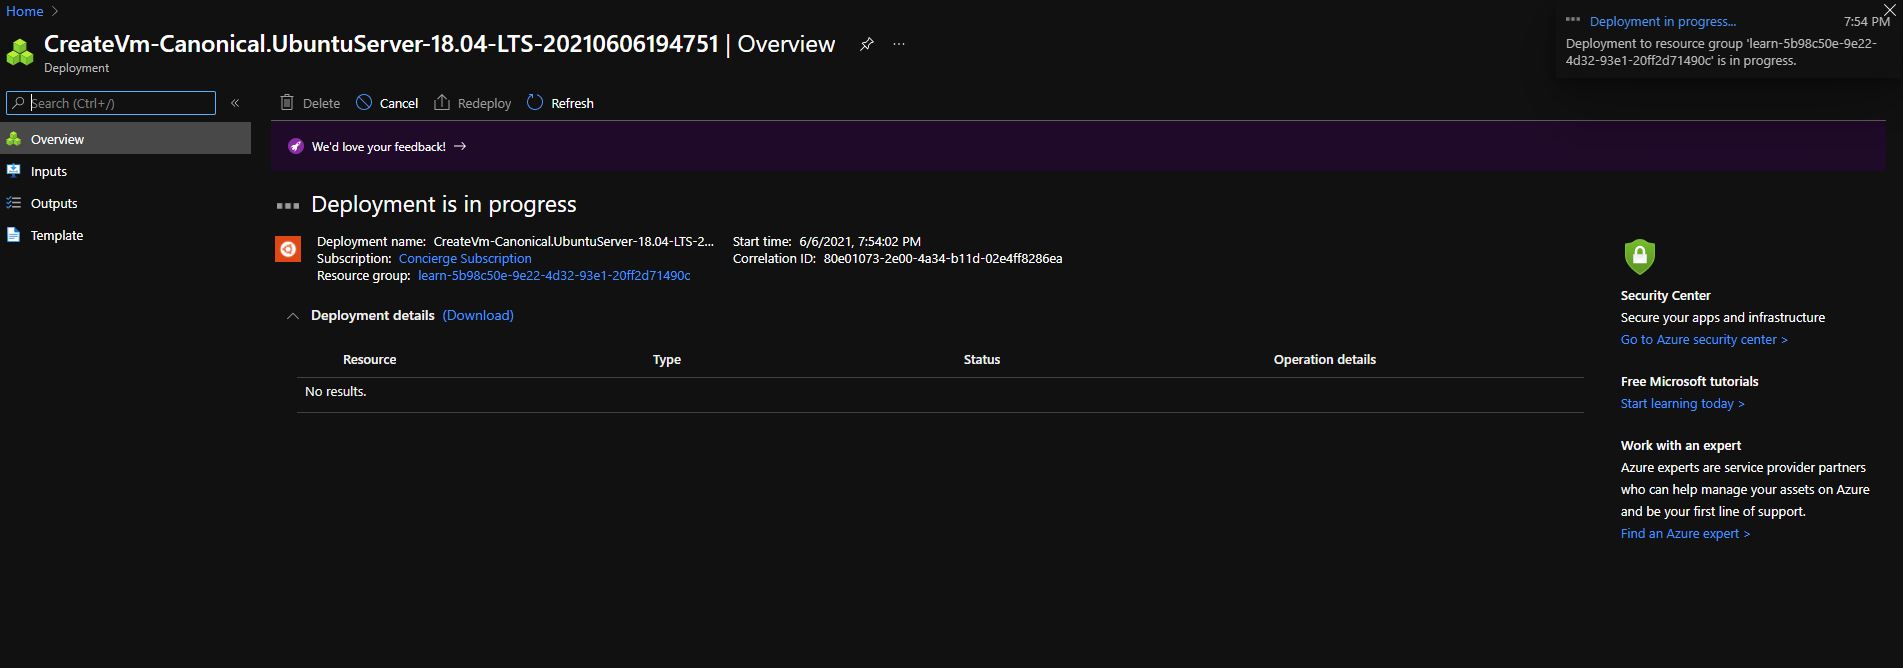Open the Inputs menu item
The height and width of the screenshot is (668, 1903).
pyautogui.click(x=125, y=171)
